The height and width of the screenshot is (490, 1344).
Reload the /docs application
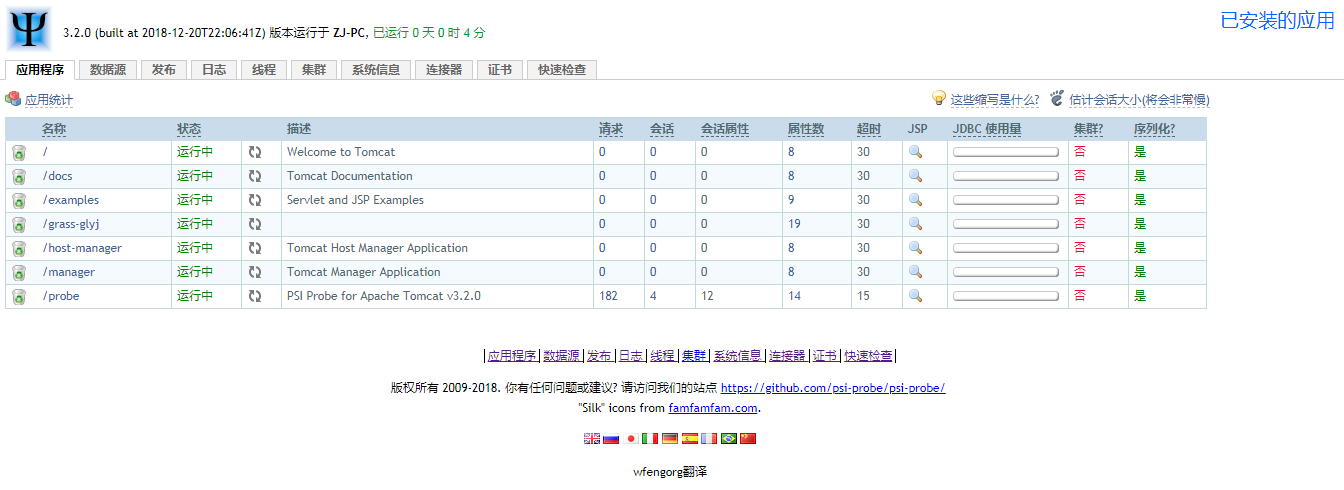click(x=255, y=176)
